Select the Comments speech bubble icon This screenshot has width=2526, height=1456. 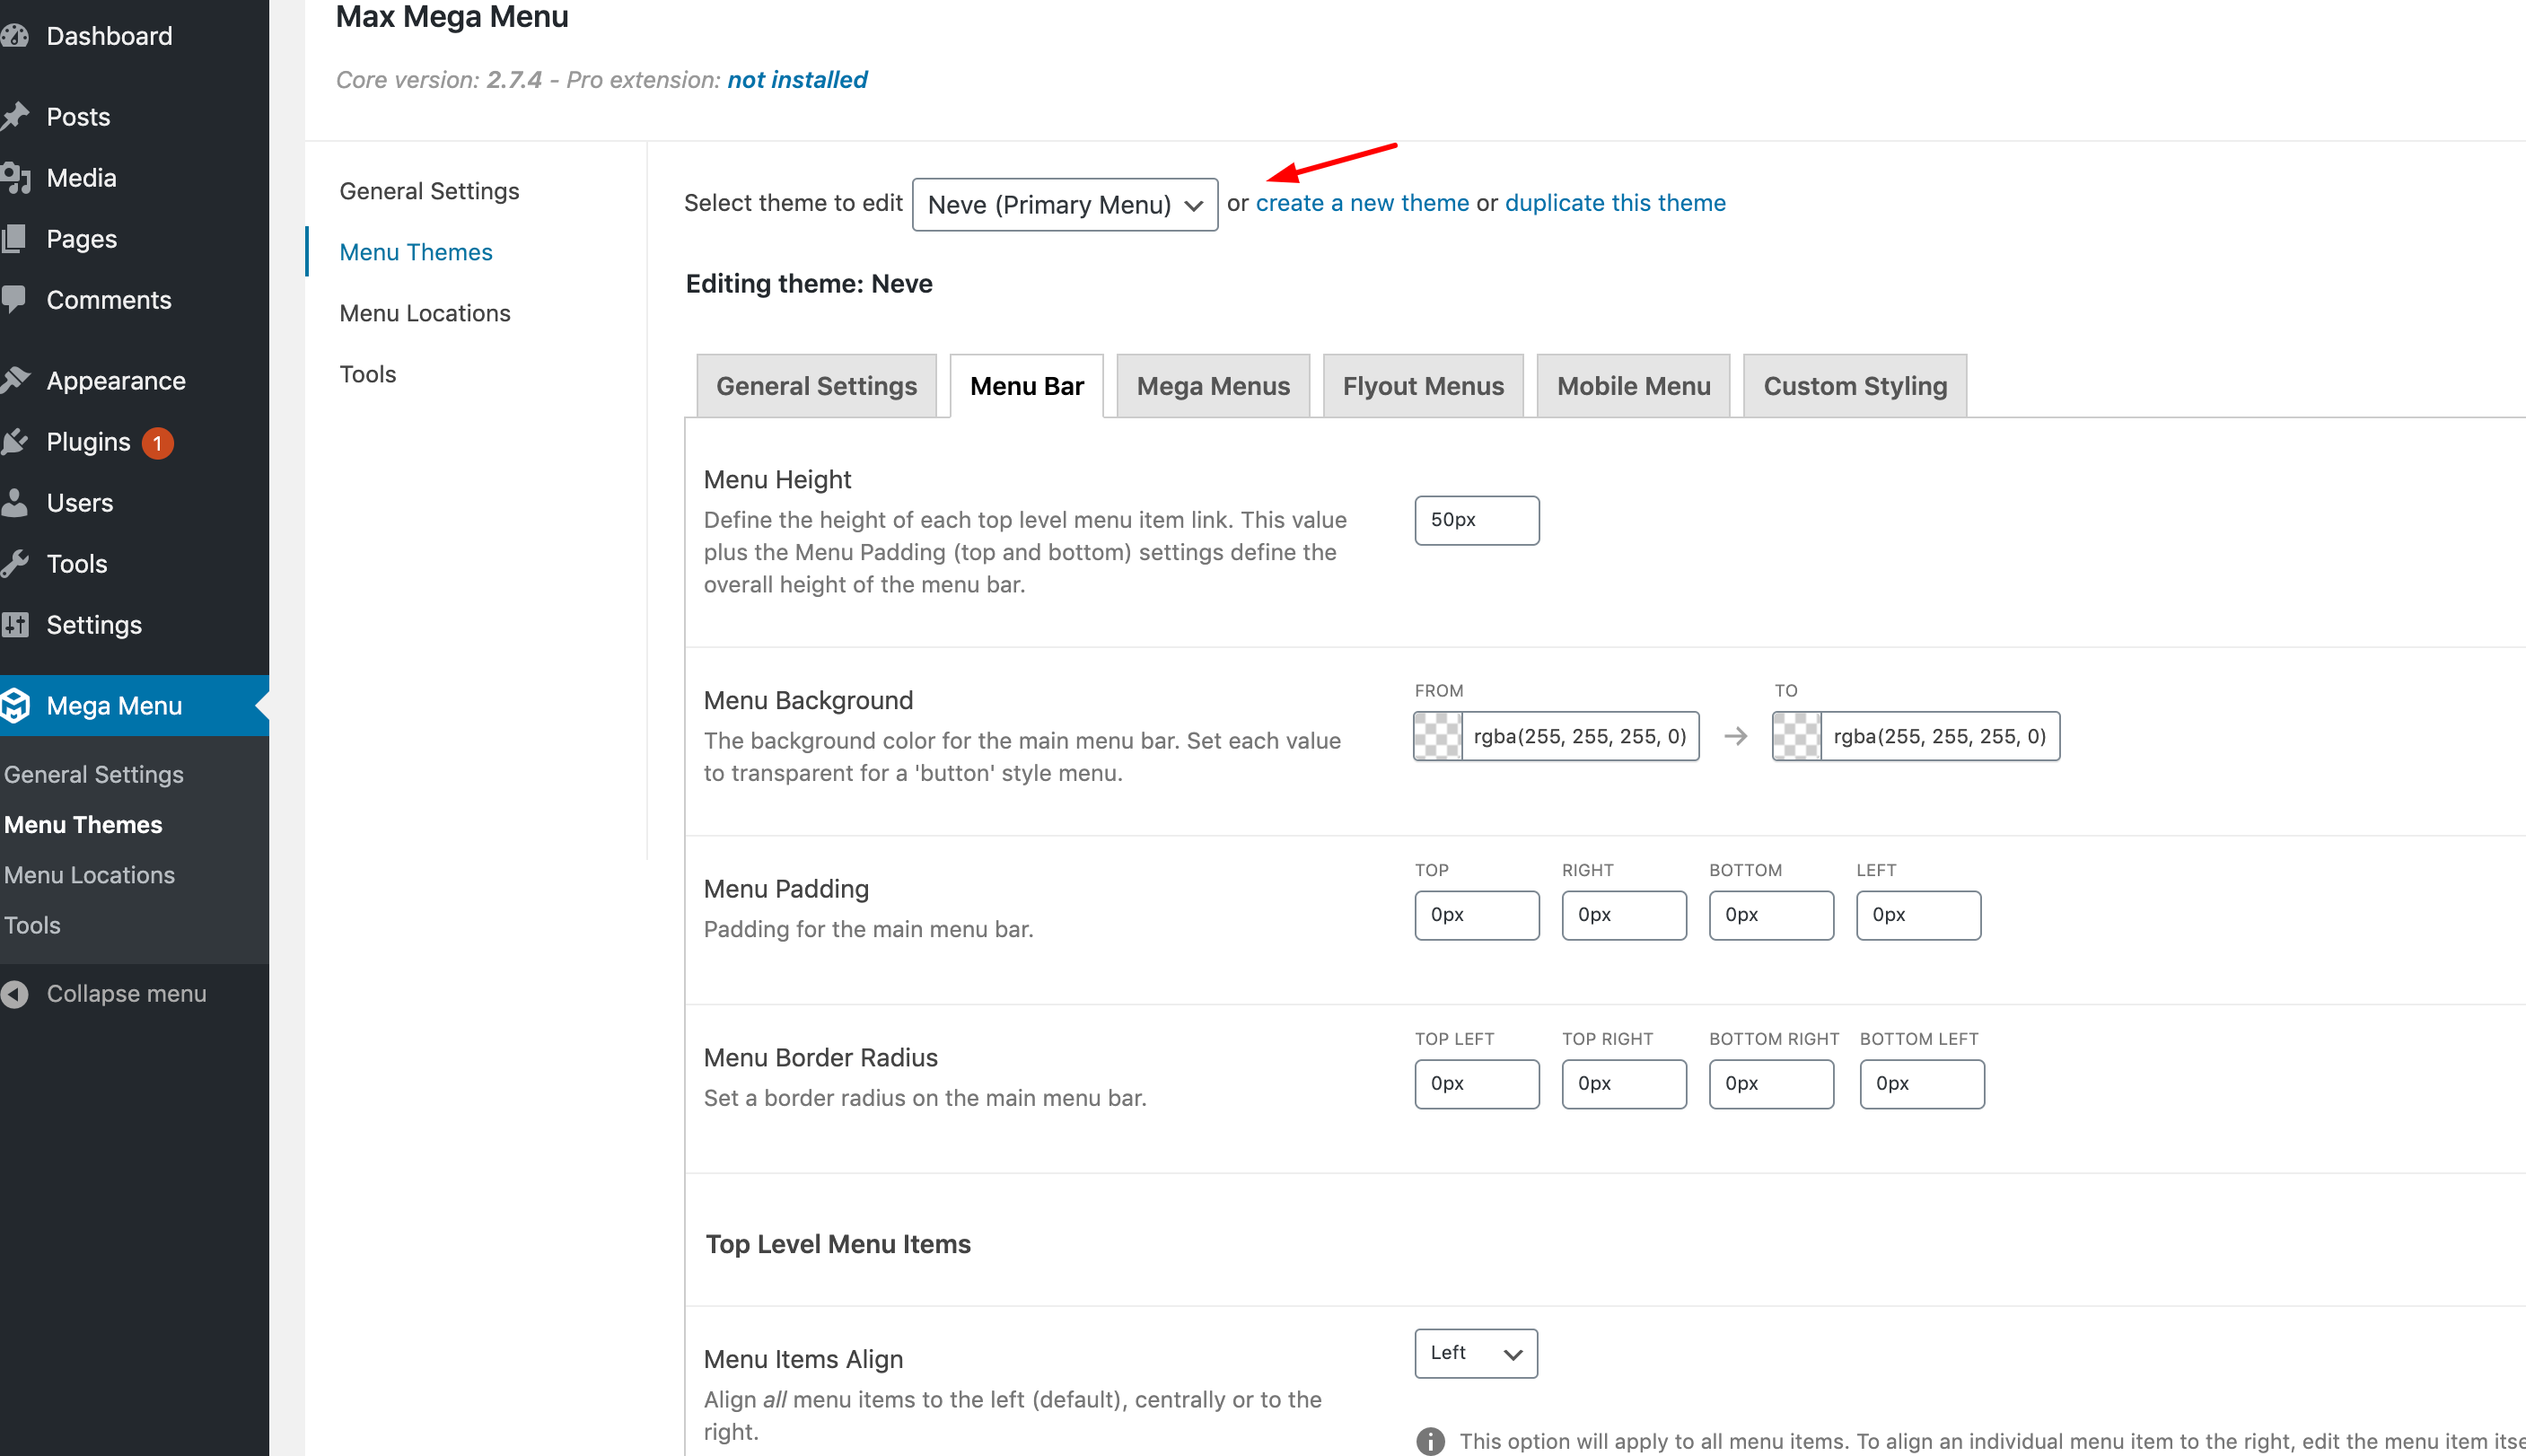[17, 299]
